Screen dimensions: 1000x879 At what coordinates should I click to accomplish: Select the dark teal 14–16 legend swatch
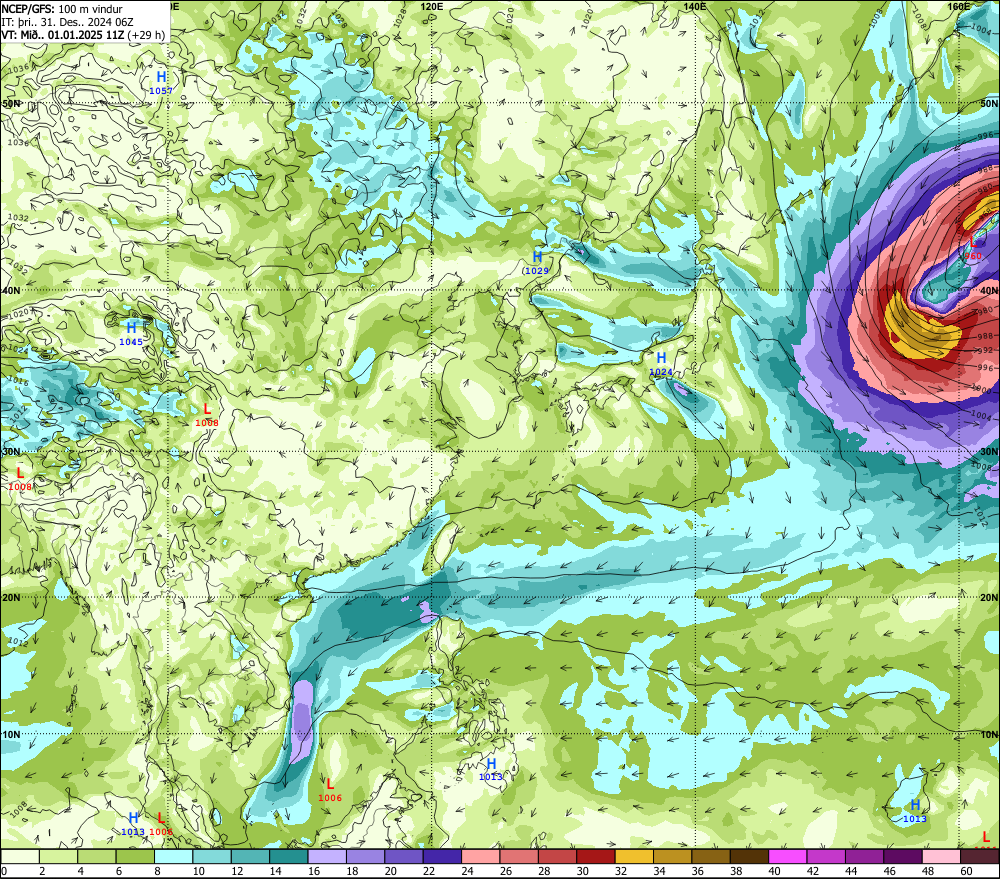[x=288, y=856]
